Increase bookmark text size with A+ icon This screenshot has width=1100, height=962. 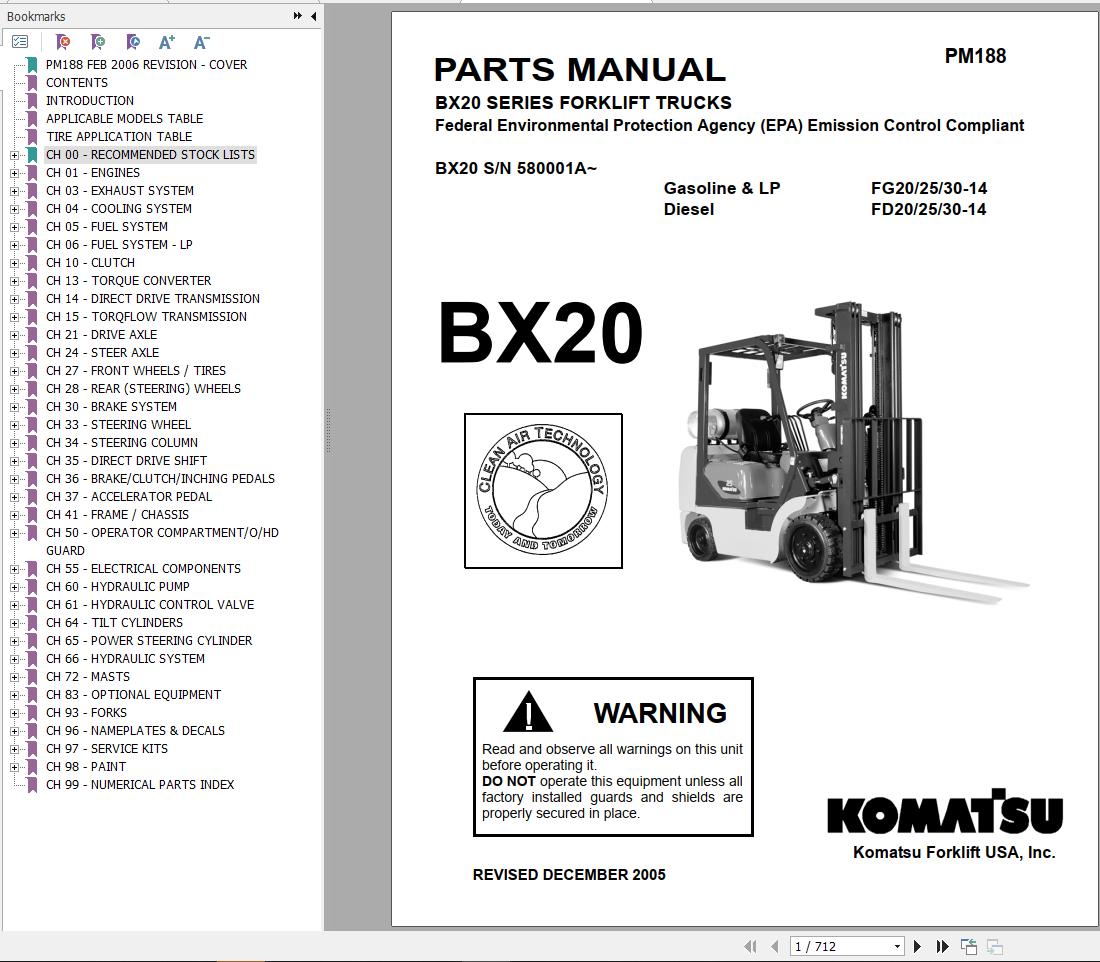coord(166,42)
